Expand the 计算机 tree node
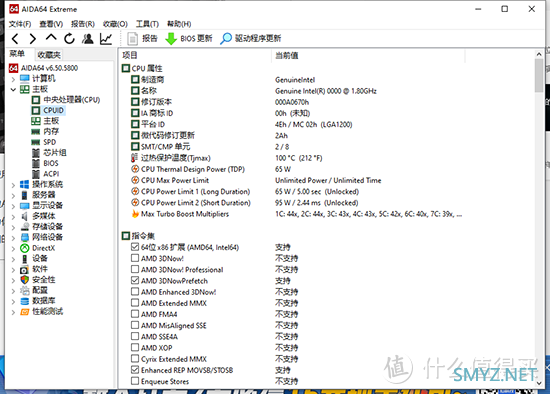 point(13,79)
